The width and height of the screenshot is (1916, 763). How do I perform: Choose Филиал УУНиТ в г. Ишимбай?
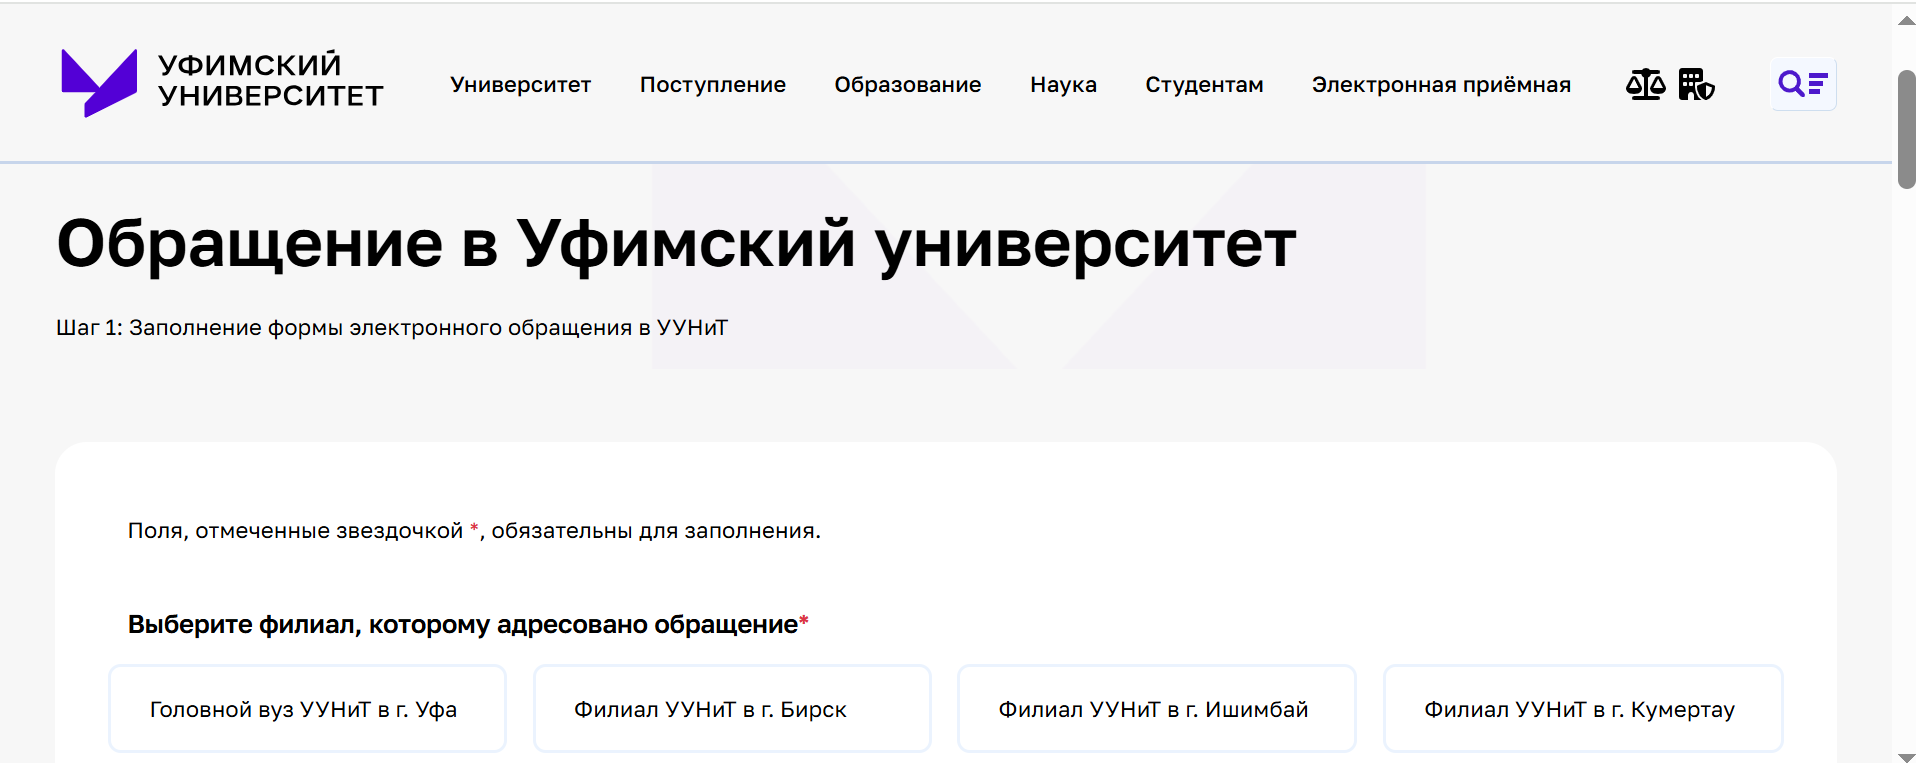pyautogui.click(x=1156, y=709)
